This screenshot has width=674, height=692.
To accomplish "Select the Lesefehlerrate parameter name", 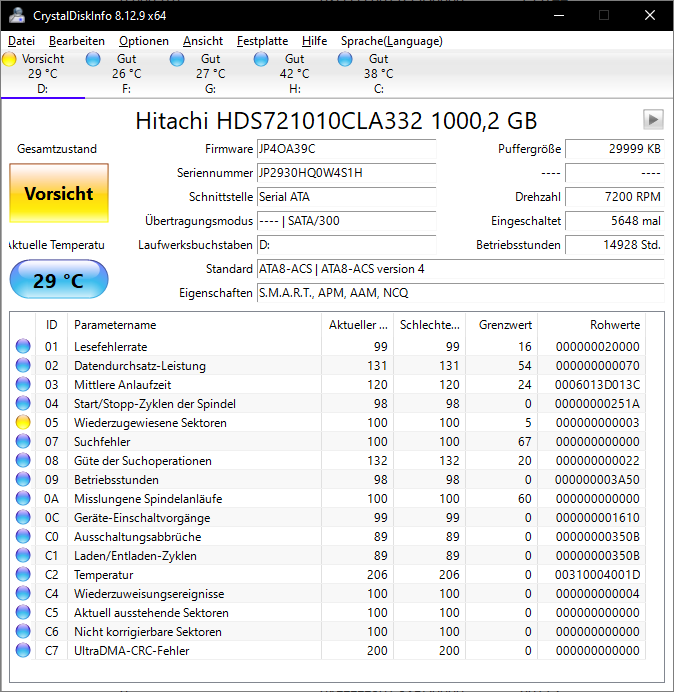I will 110,346.
